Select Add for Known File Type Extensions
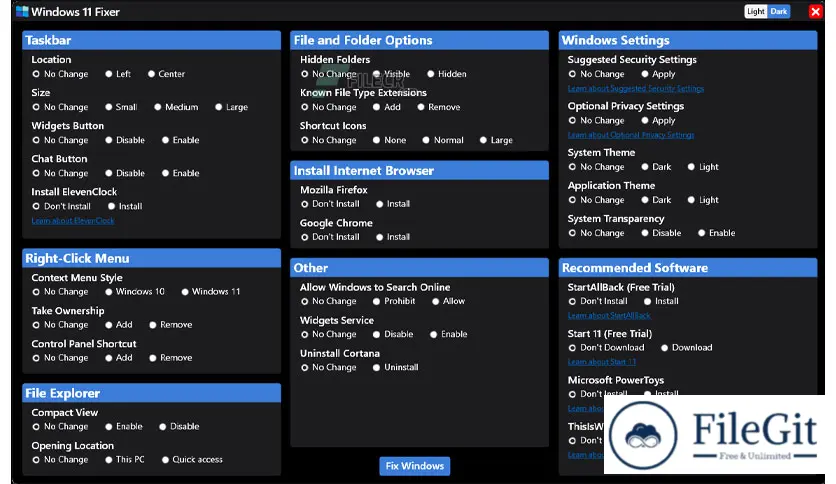The width and height of the screenshot is (836, 484). coord(387,107)
